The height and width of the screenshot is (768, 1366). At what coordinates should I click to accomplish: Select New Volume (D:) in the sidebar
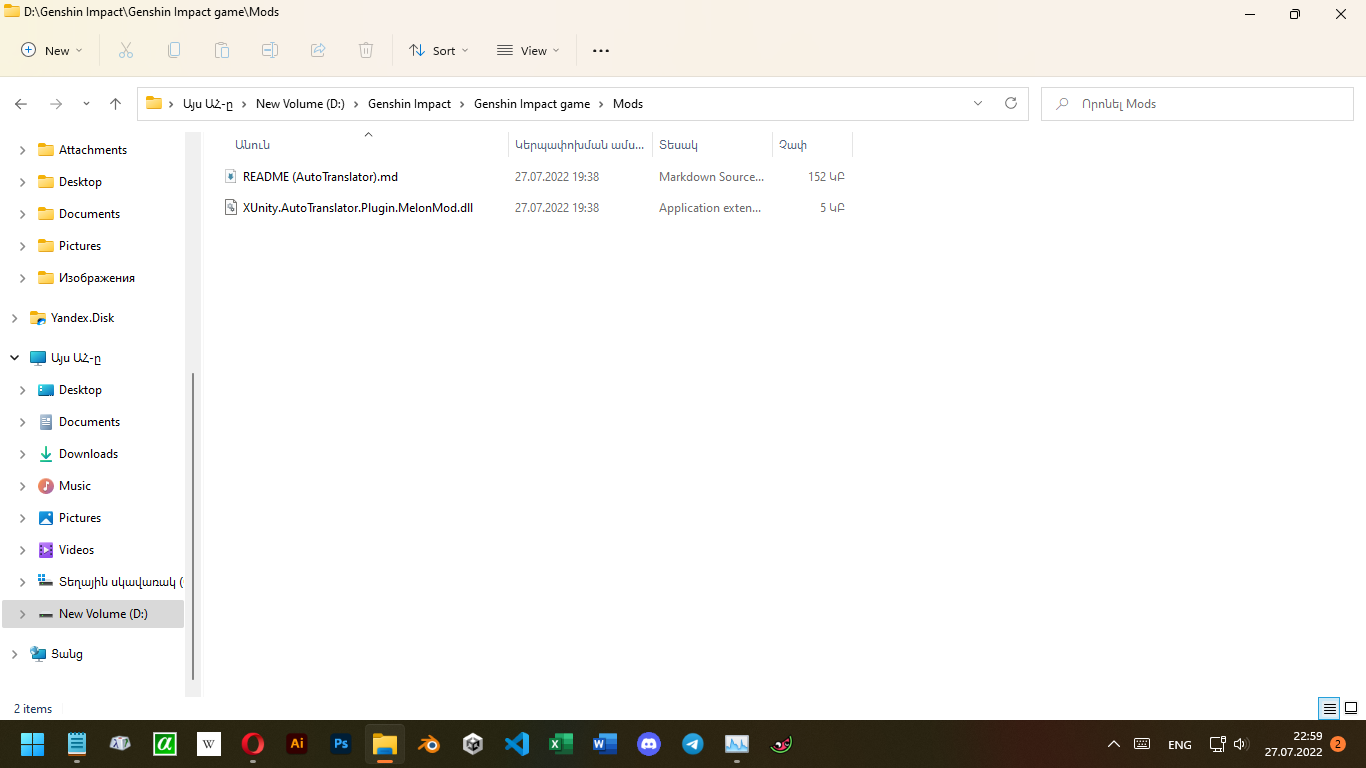click(x=93, y=614)
